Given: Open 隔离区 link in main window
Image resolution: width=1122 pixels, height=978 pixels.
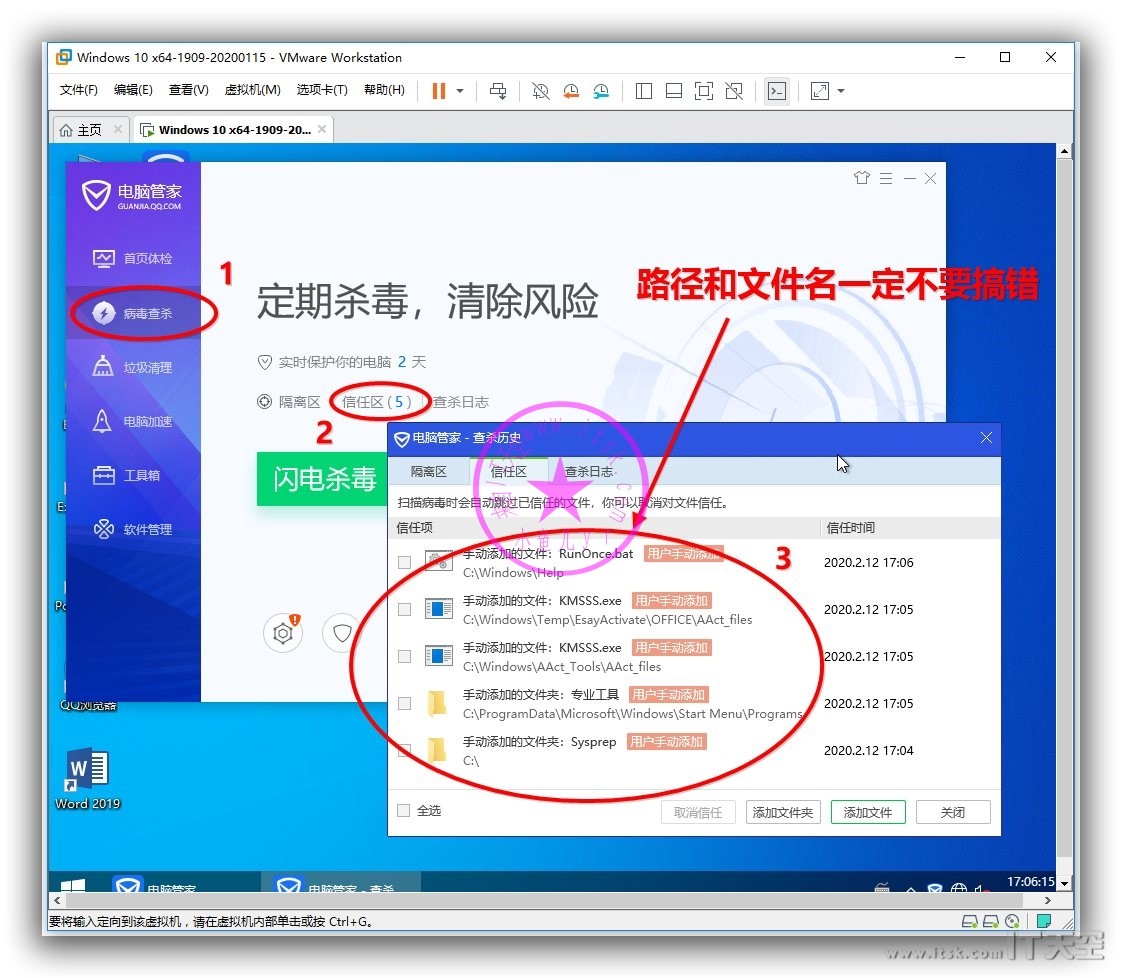Looking at the screenshot, I should (299, 402).
